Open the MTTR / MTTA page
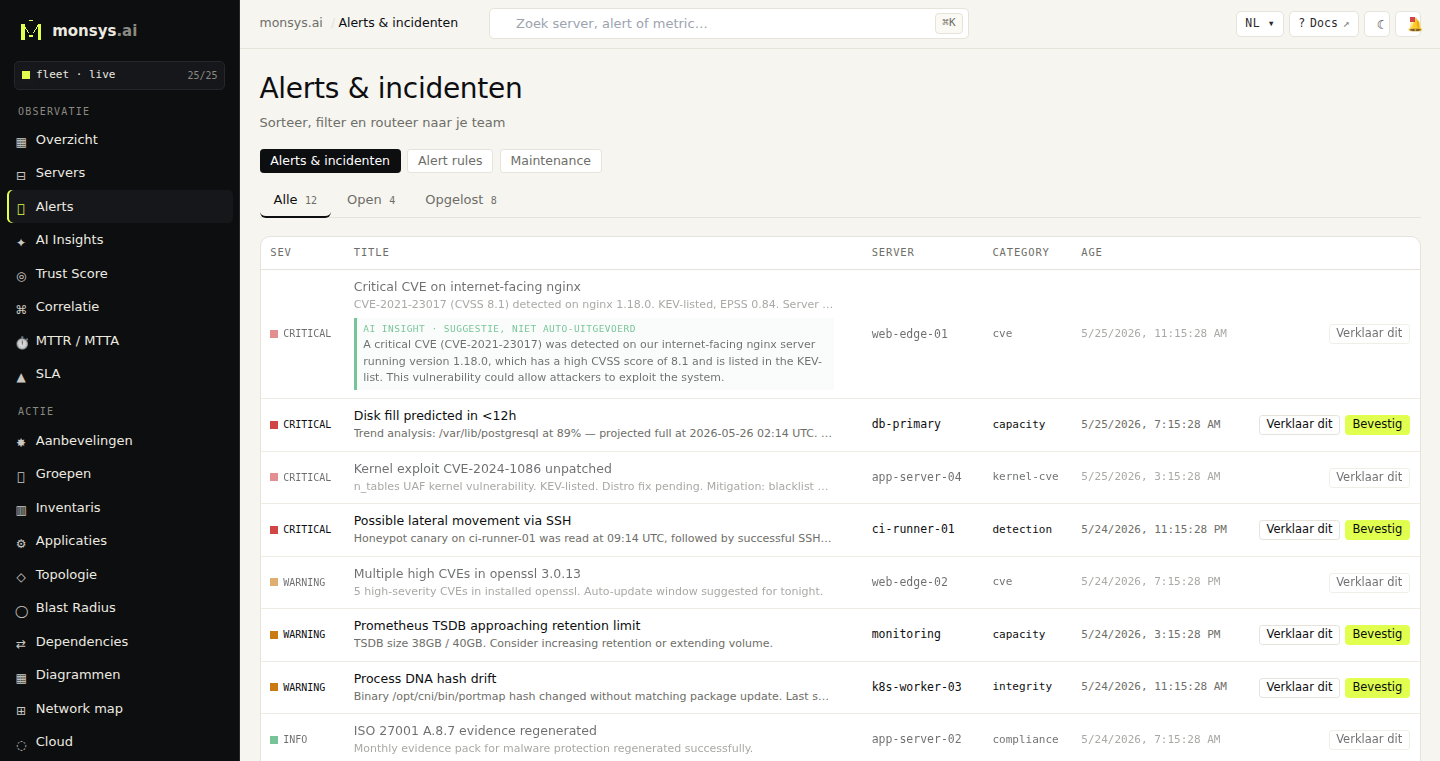The height and width of the screenshot is (761, 1440). point(120,341)
